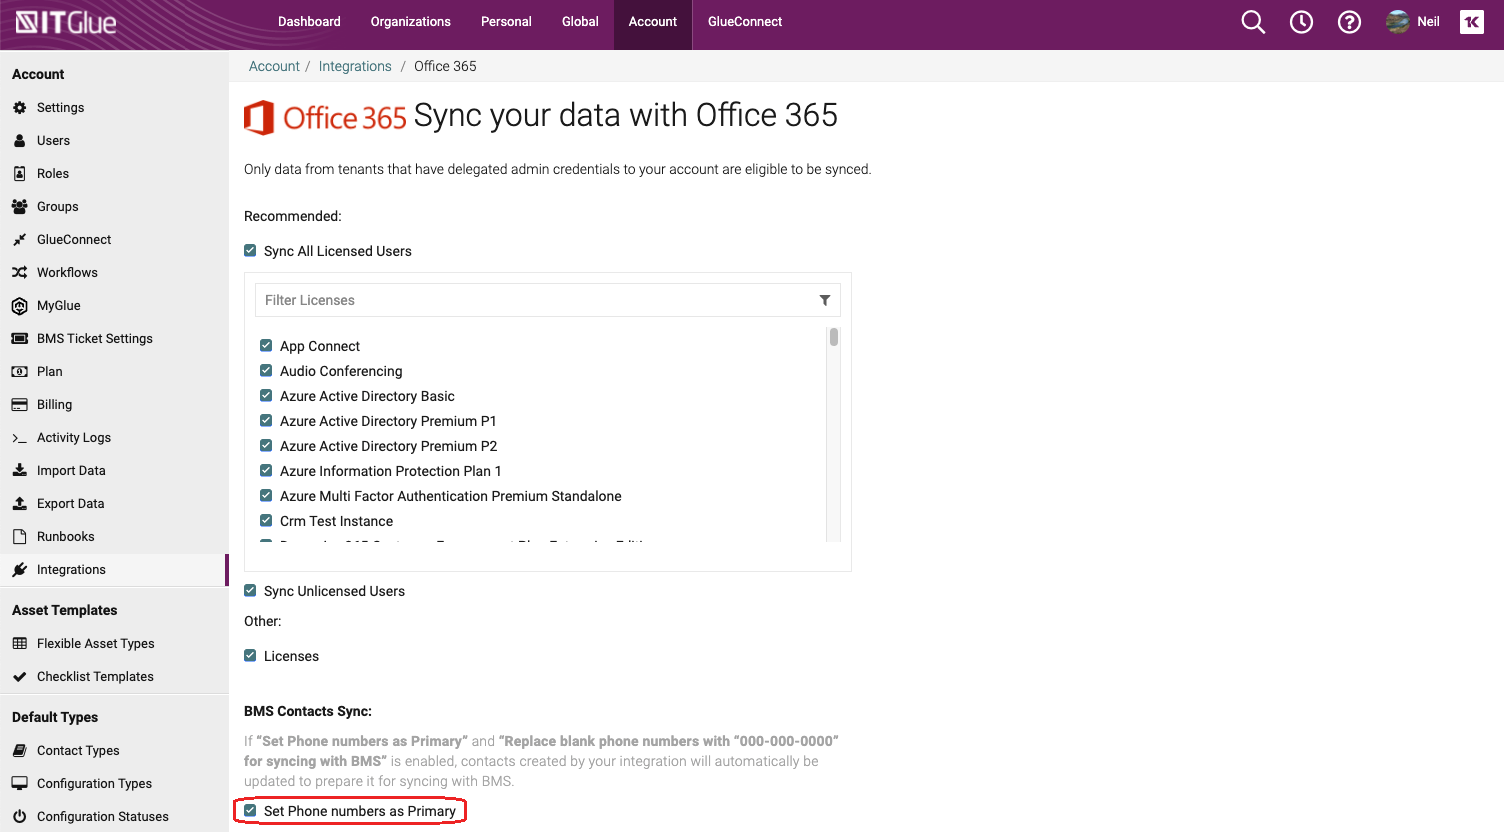
Task: Uncheck Azure Active Directory Premium P2
Action: [x=266, y=445]
